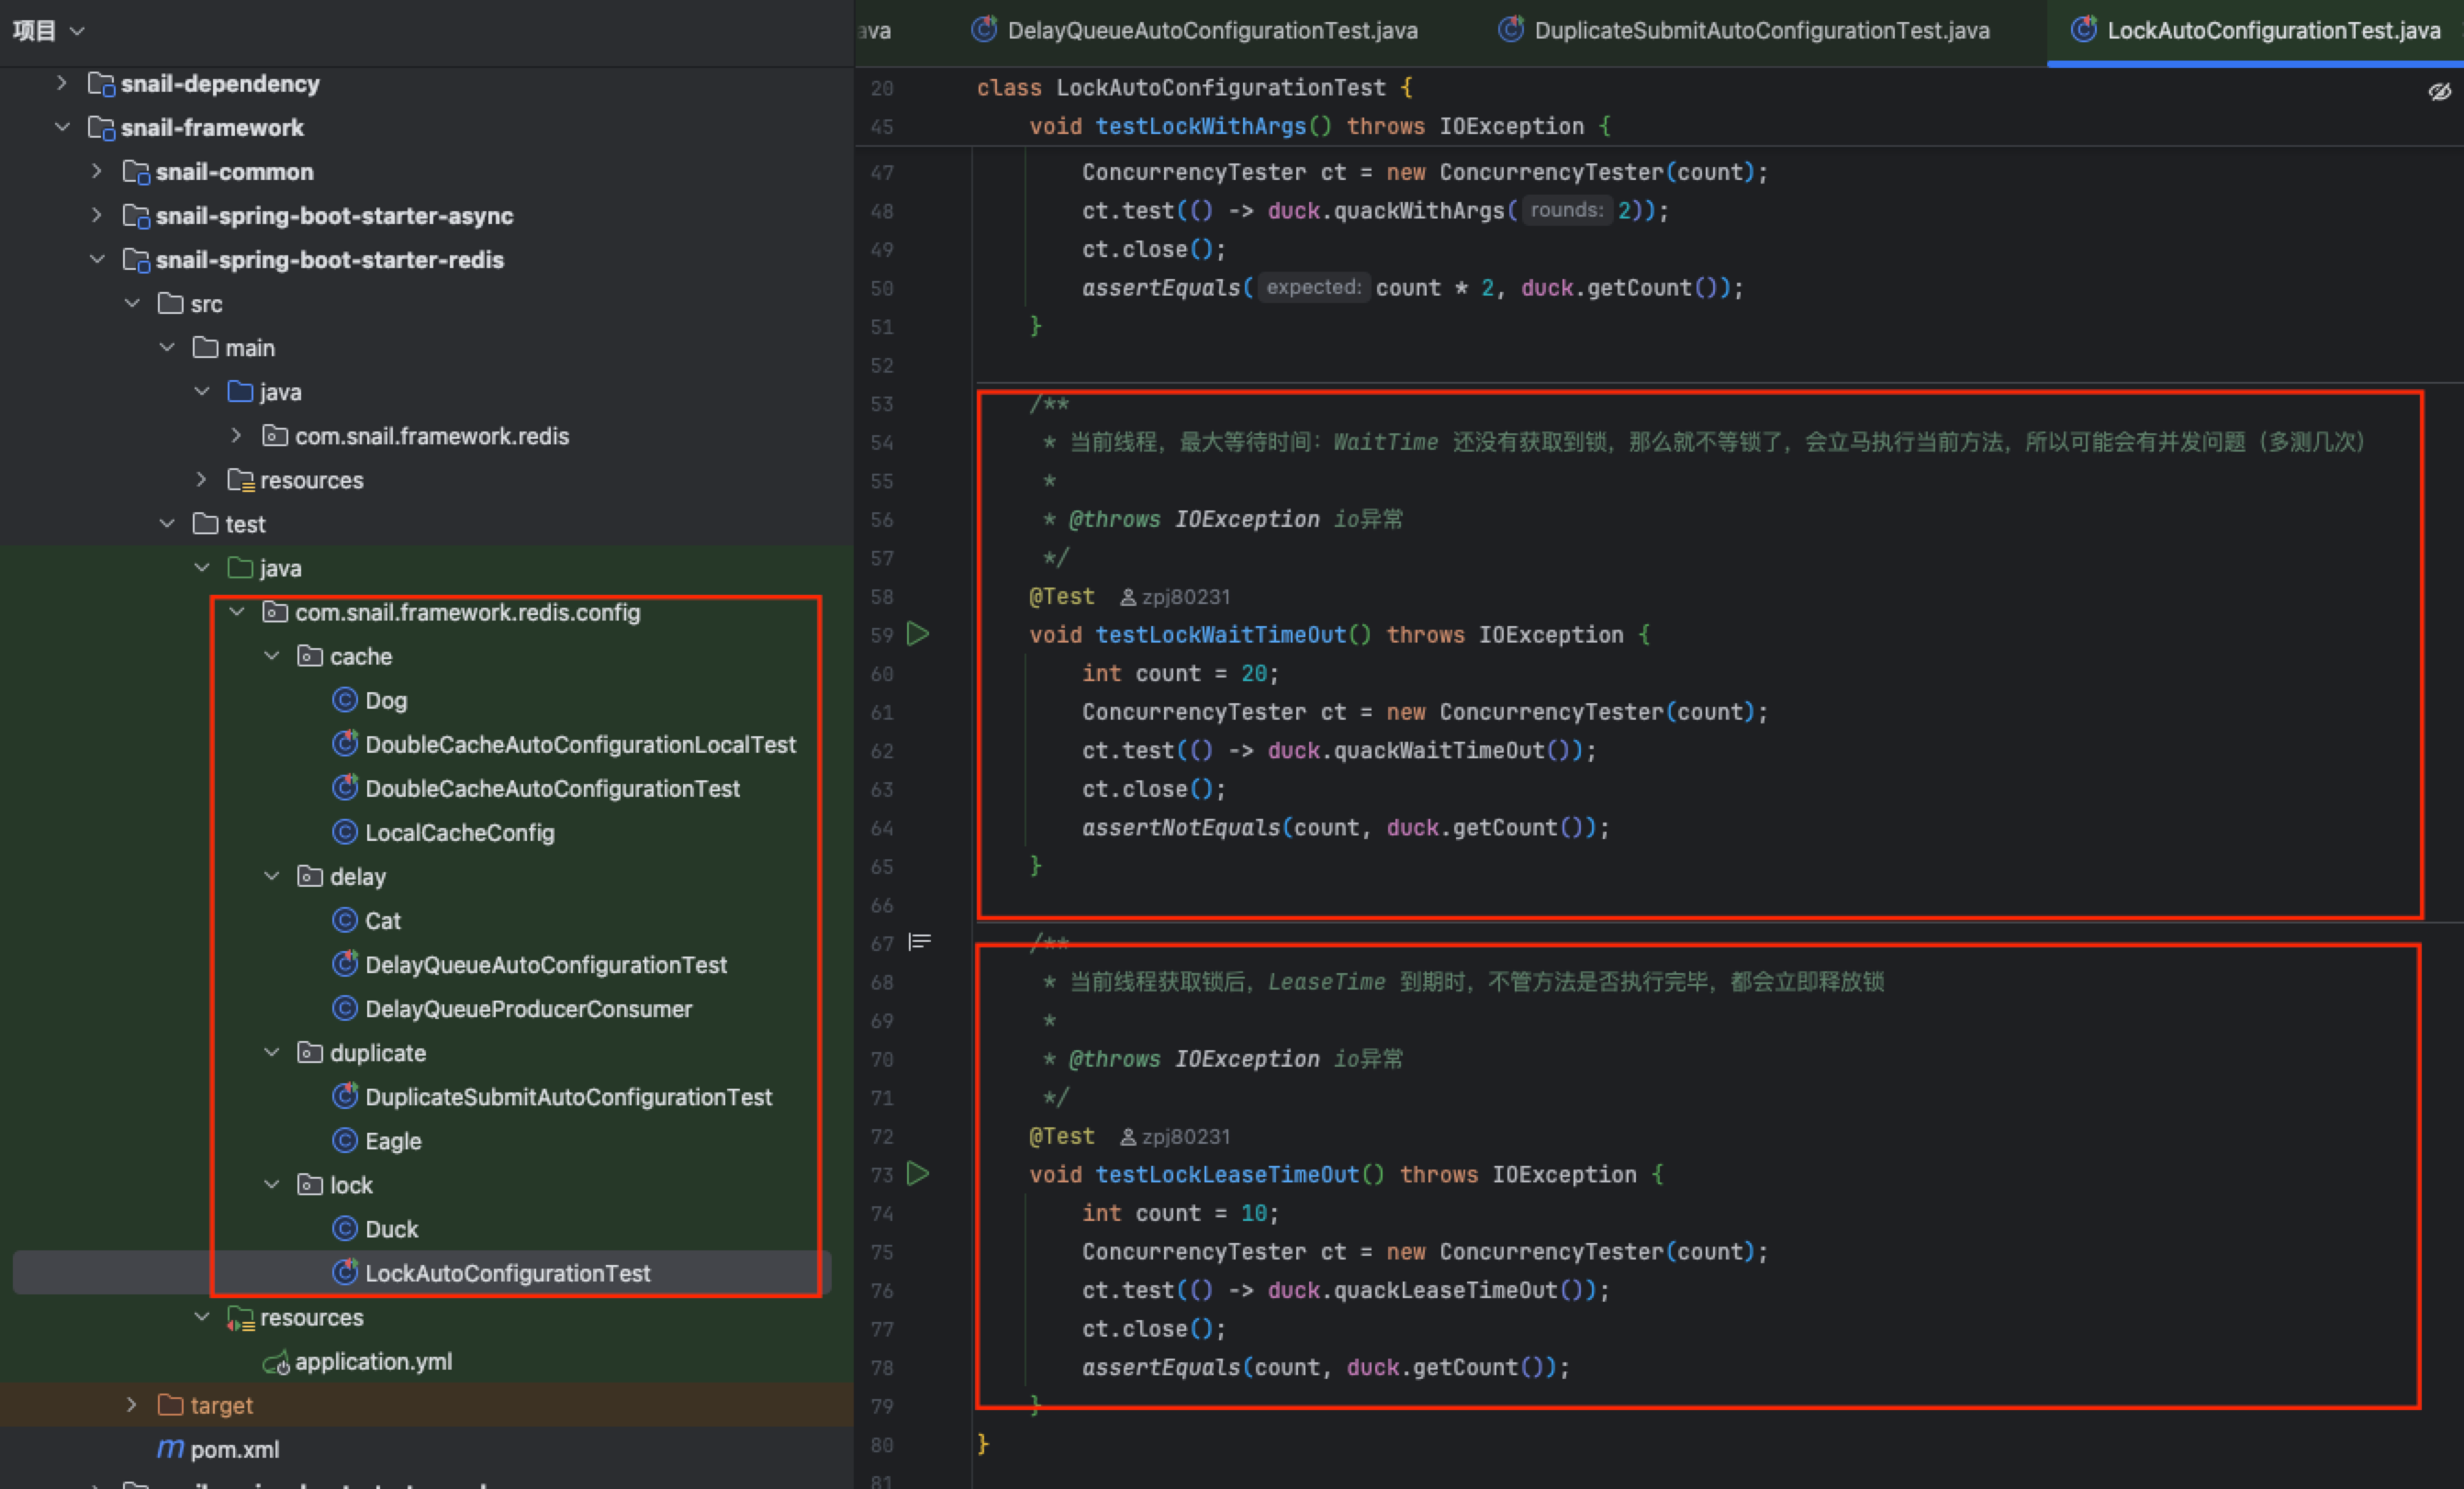Viewport: 2464px width, 1489px height.
Task: Expand the target folder
Action: point(131,1405)
